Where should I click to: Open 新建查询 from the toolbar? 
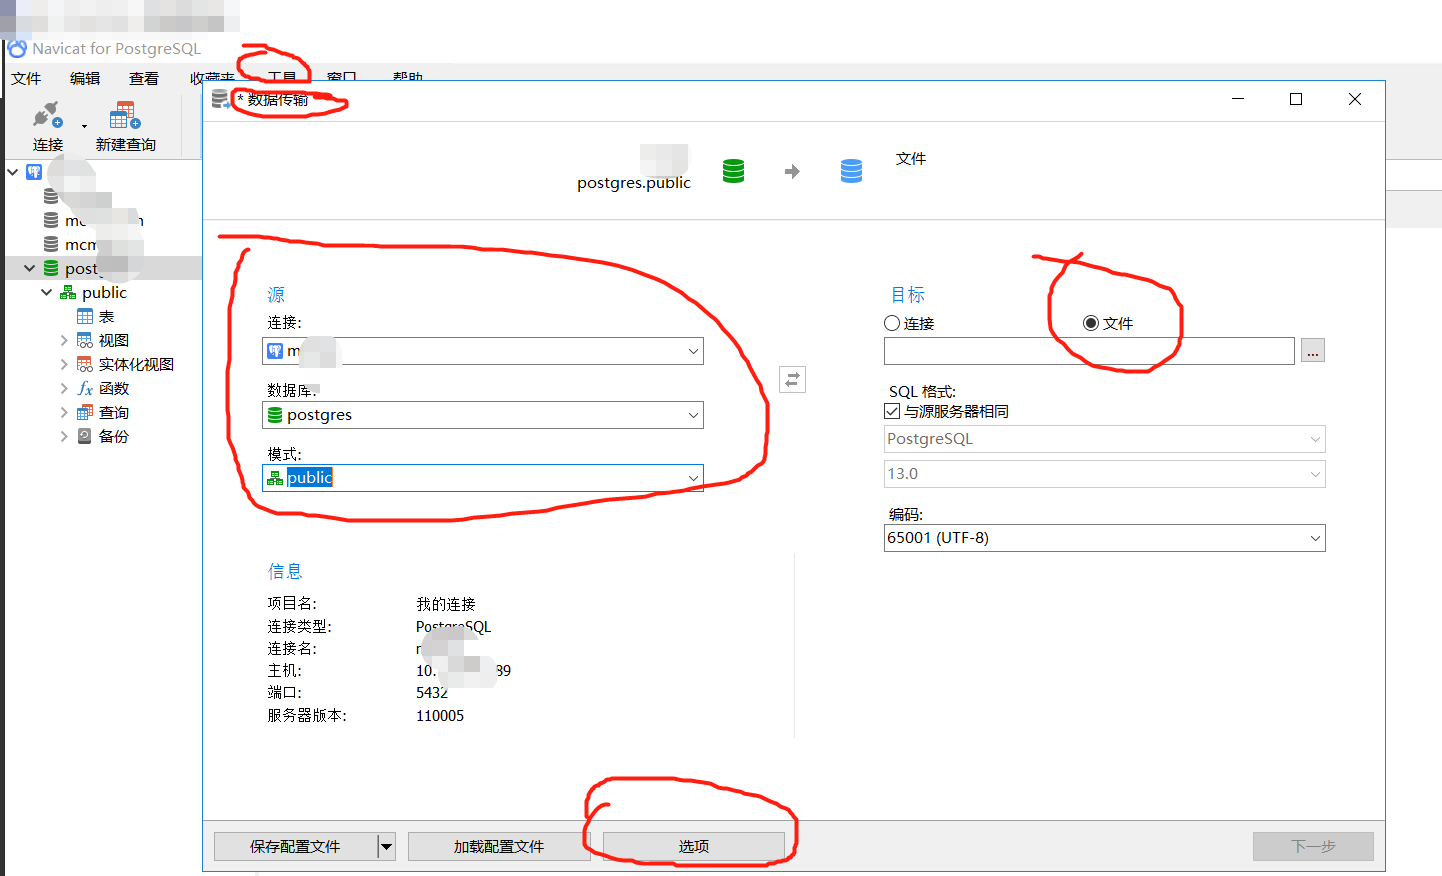pos(124,117)
